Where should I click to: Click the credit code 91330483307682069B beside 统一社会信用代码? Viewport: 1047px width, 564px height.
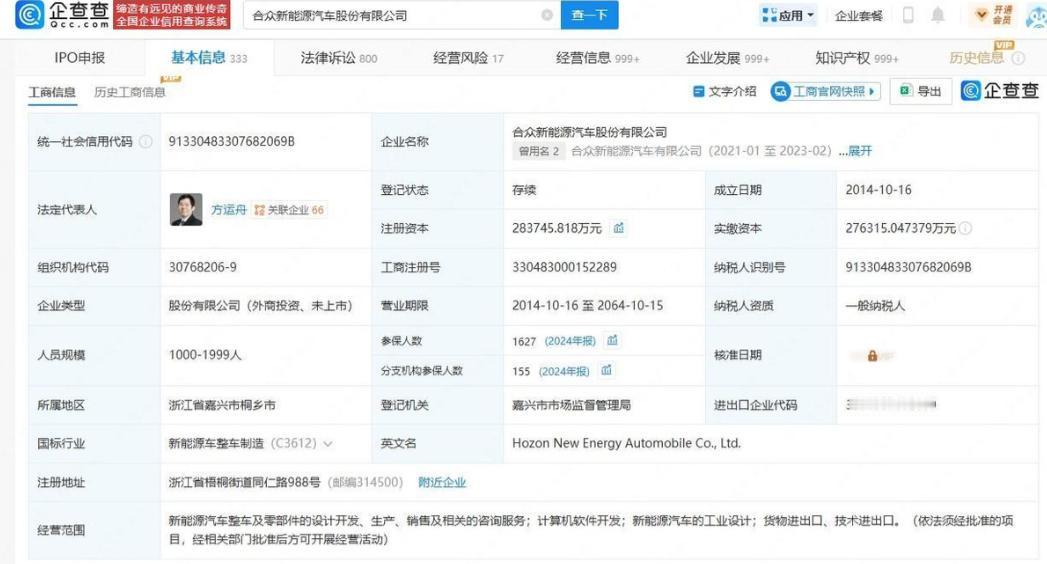pos(231,142)
